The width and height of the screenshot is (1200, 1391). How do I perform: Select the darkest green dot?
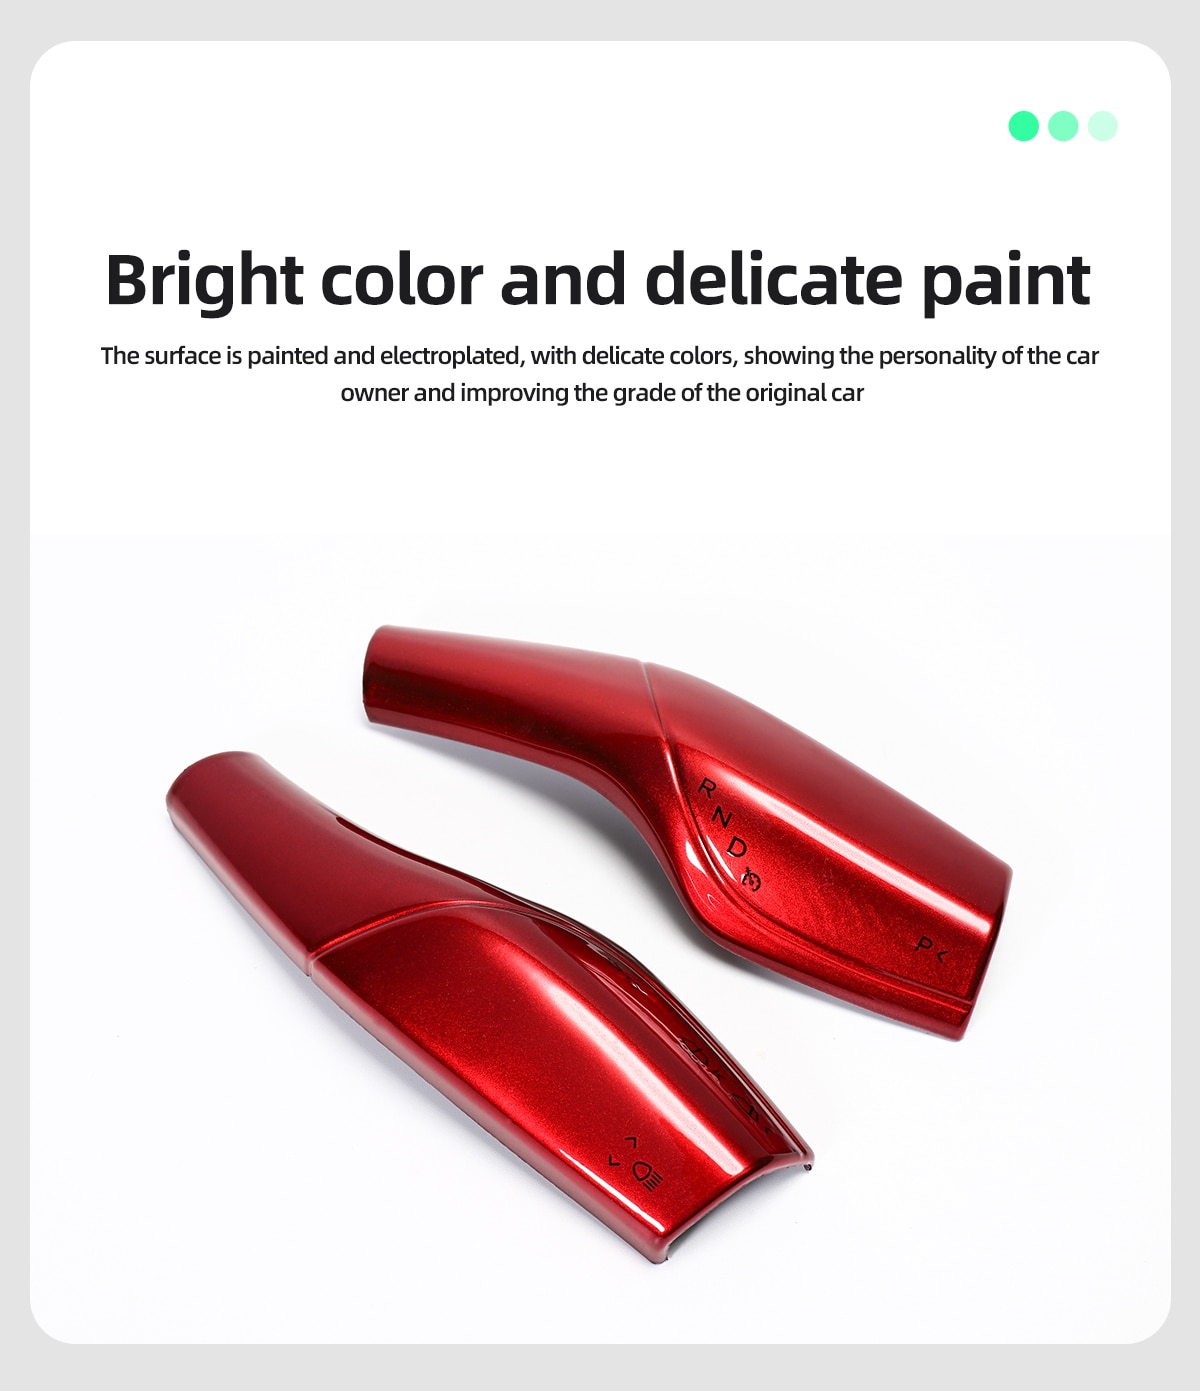point(1024,126)
